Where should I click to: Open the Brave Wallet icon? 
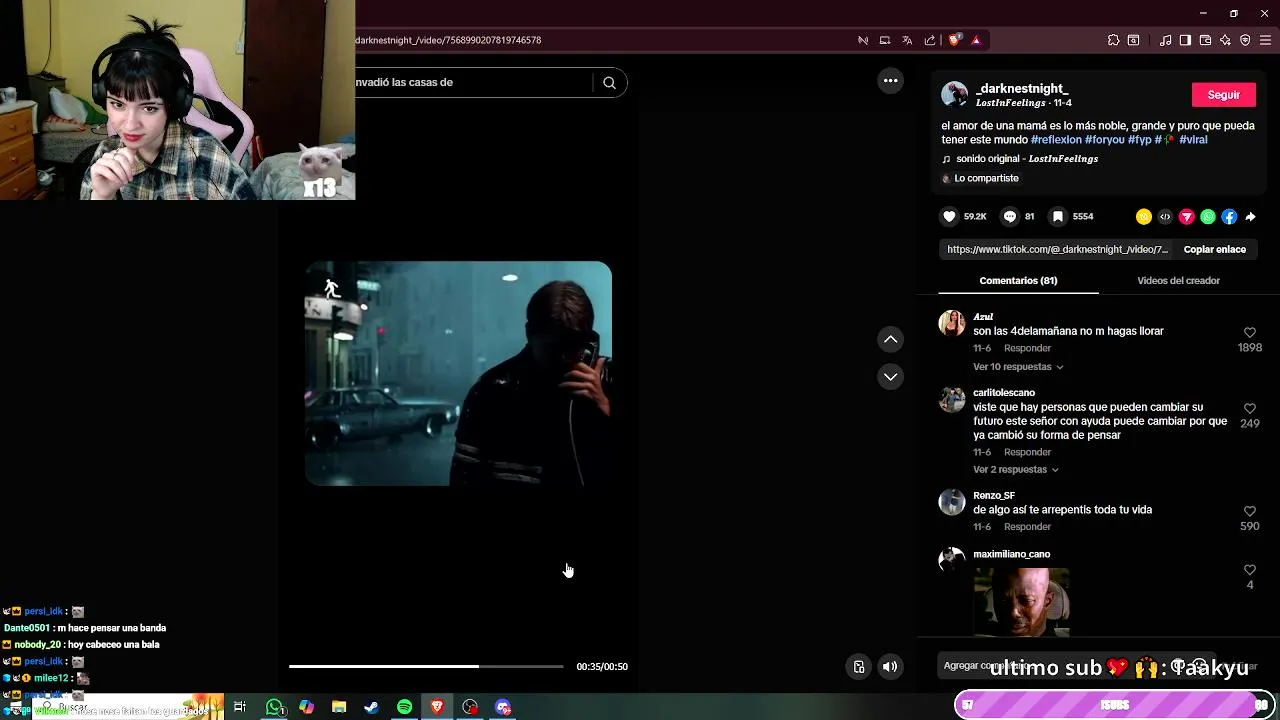pyautogui.click(x=1205, y=41)
